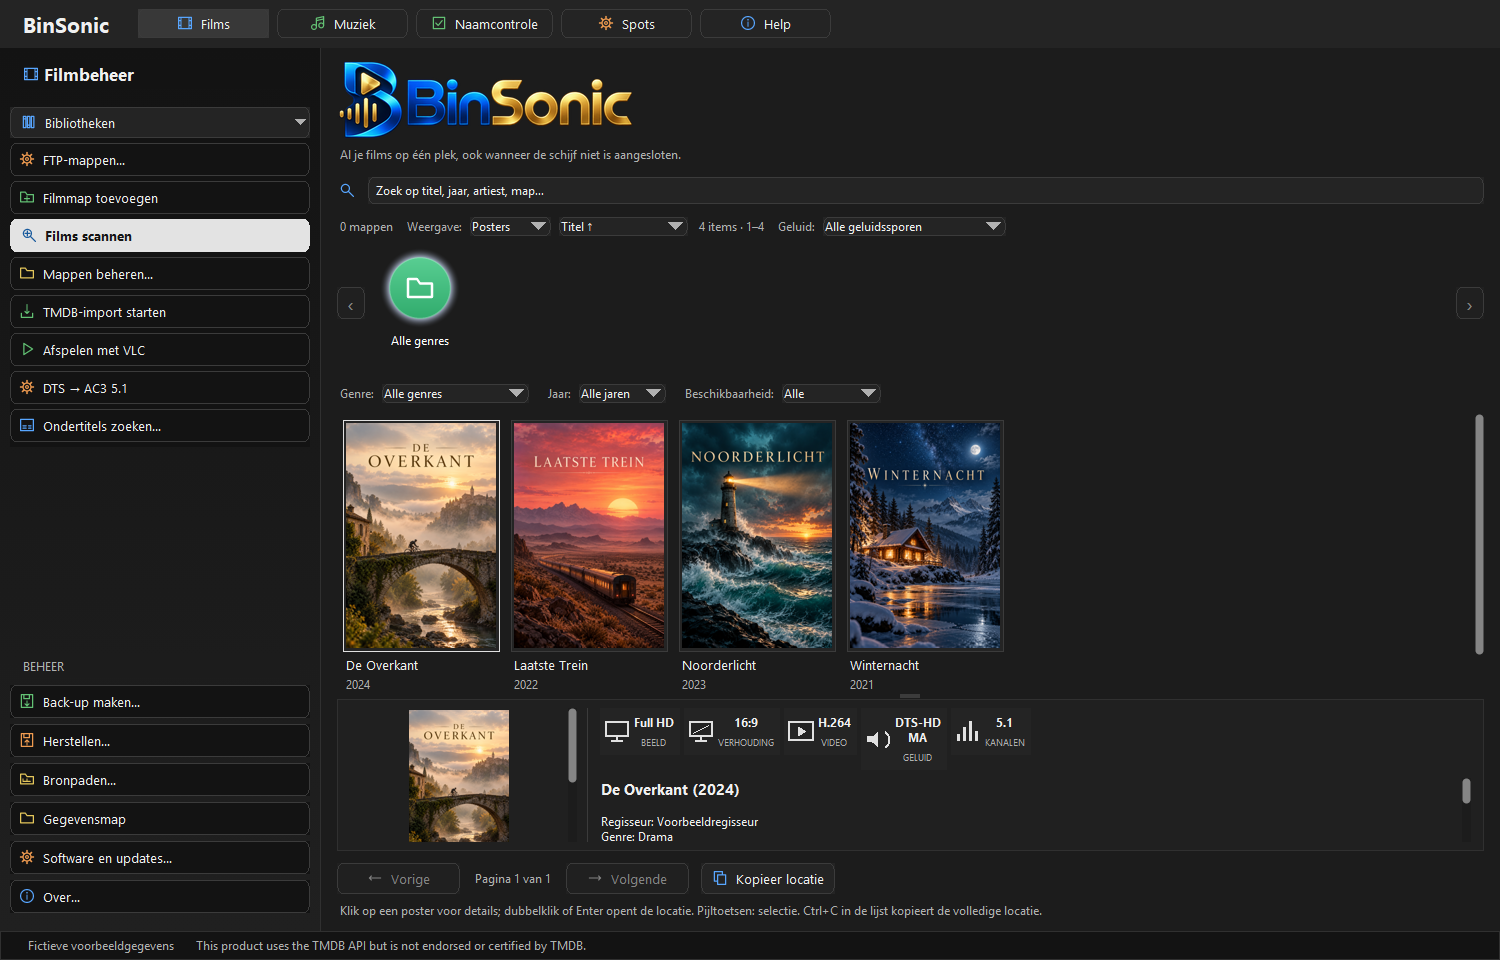Click the DTS-HD MA speaker icon
Screen dimensions: 1500x960
tap(878, 739)
